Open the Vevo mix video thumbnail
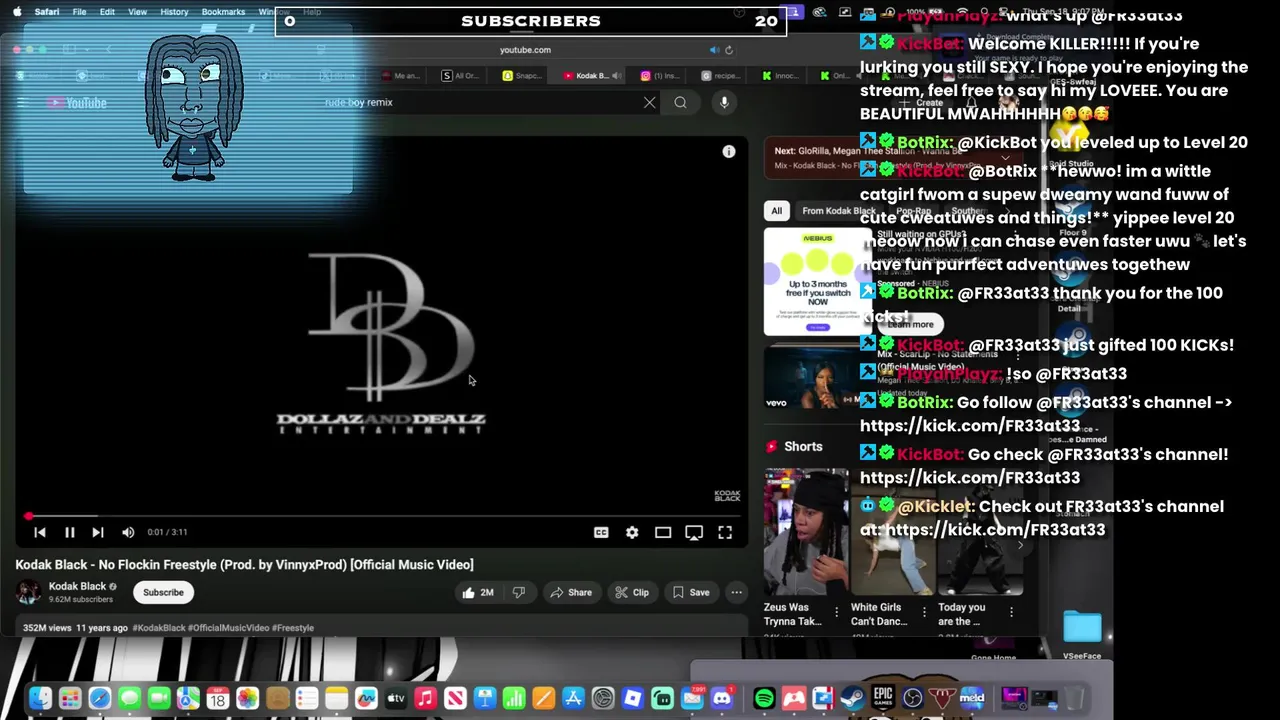The width and height of the screenshot is (1280, 720). coord(817,379)
